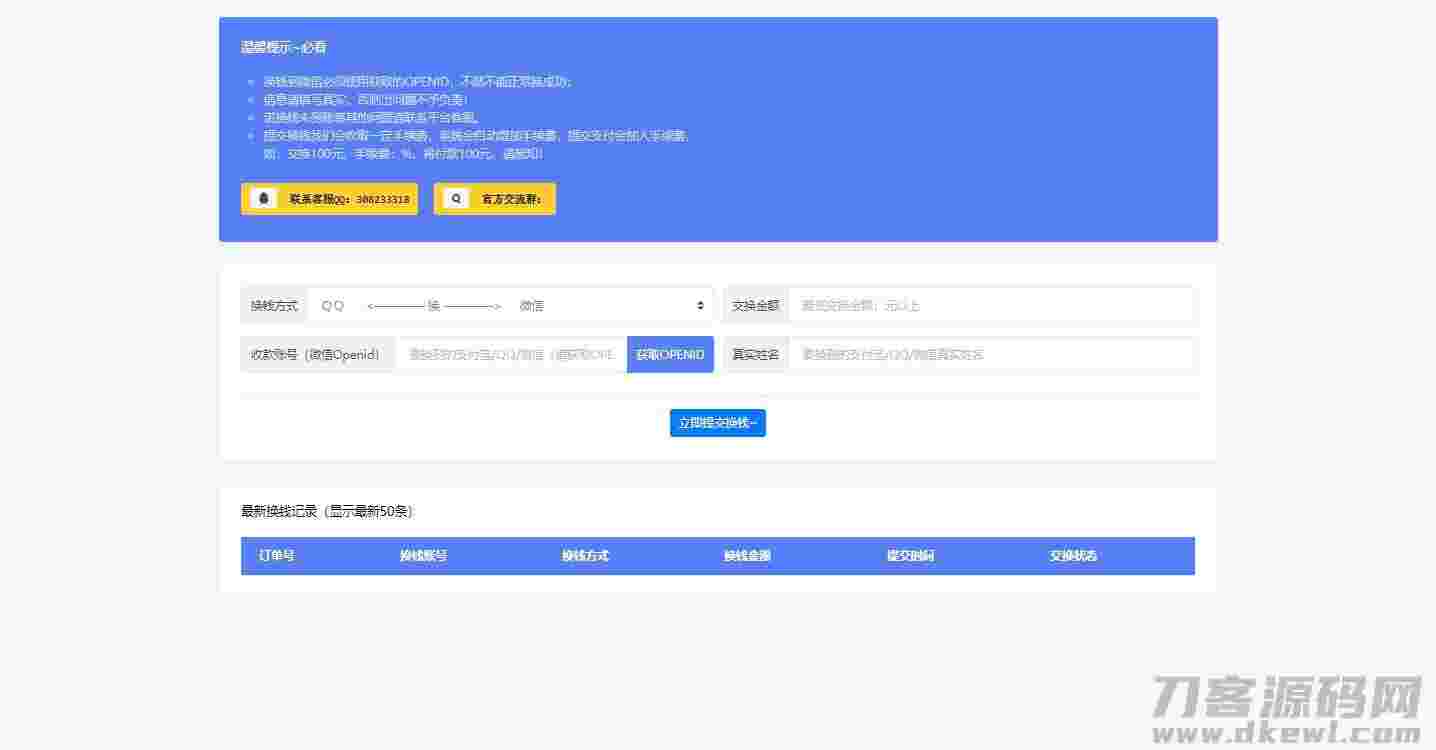Viewport: 1436px width, 750px height.
Task: Click the Q icon on 官方交流群 button
Action: tap(457, 198)
